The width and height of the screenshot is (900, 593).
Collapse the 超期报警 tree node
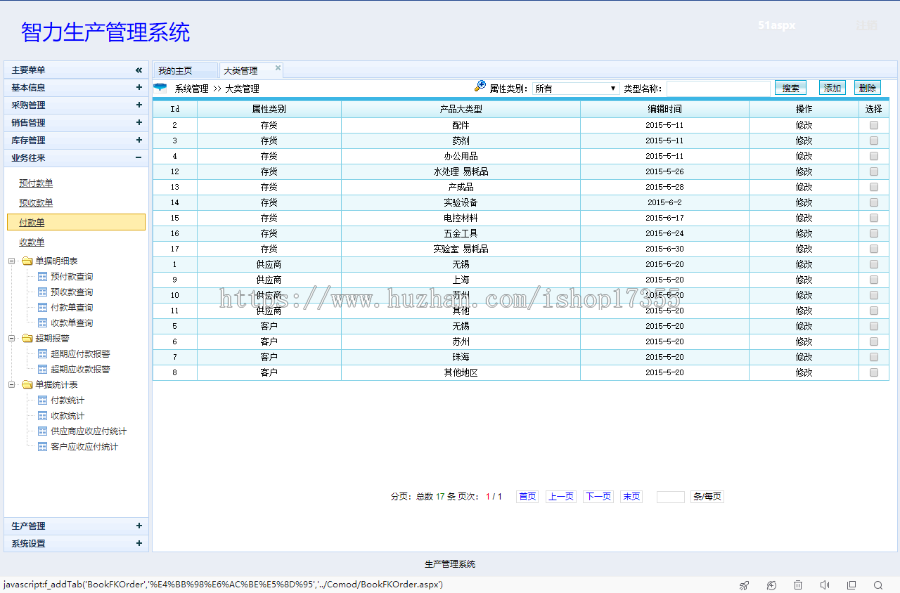(x=12, y=338)
